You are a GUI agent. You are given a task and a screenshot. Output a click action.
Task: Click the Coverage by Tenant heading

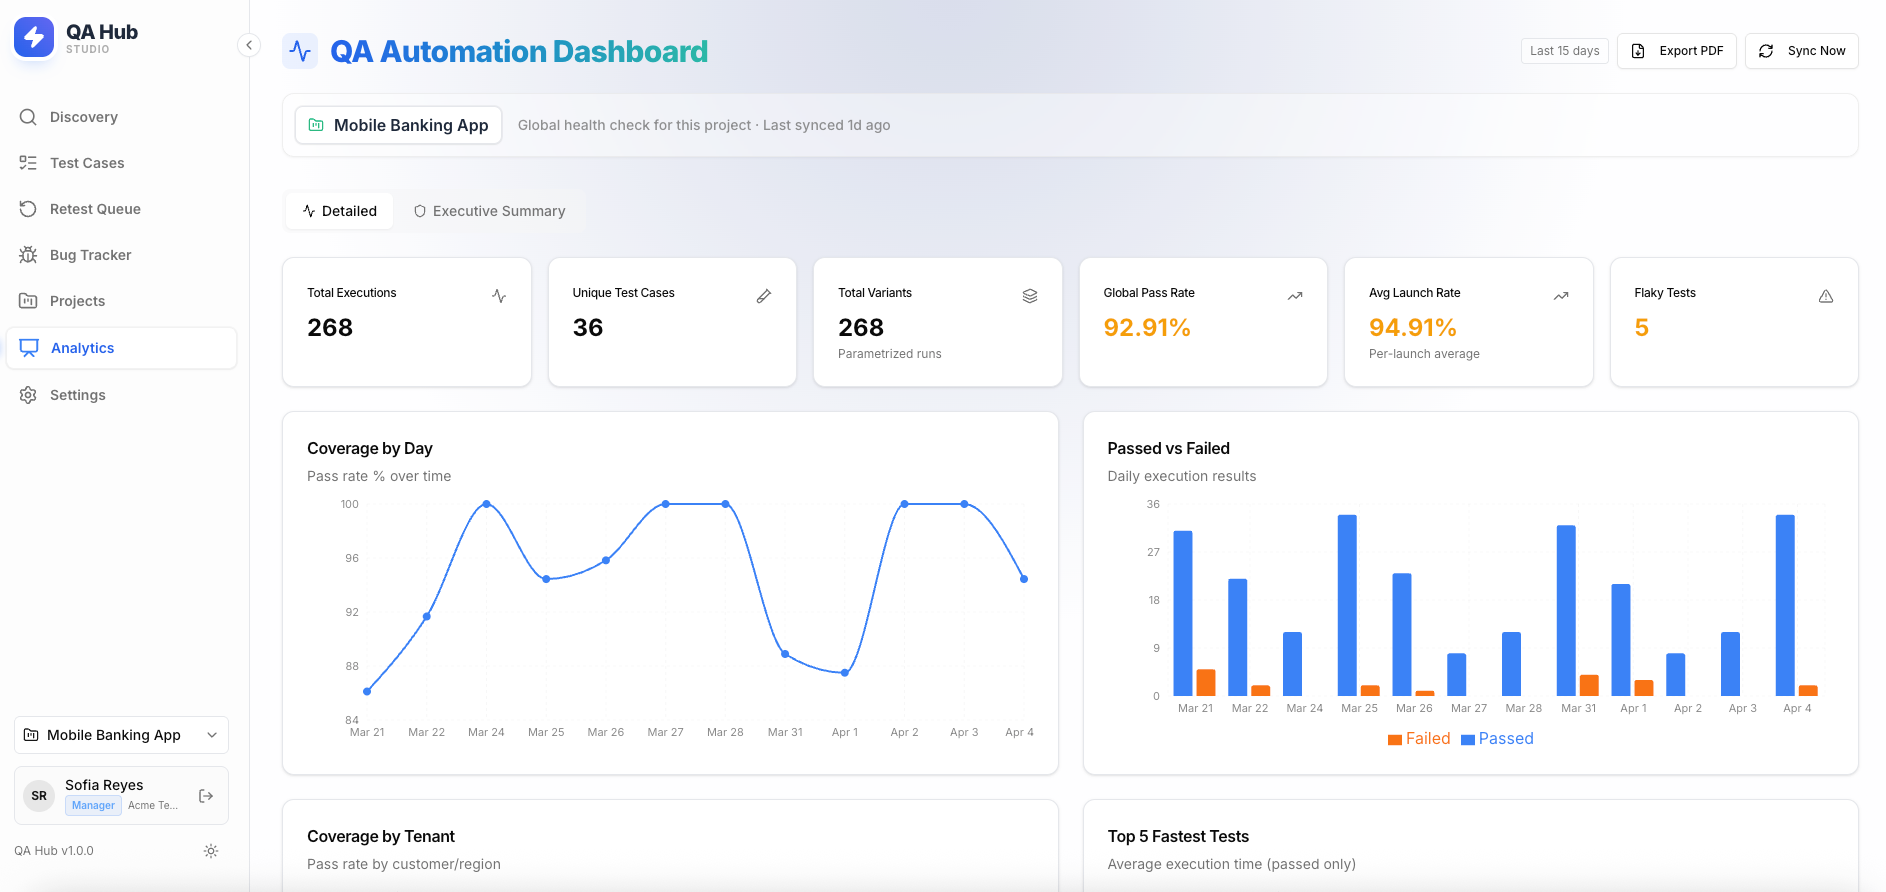[x=380, y=836]
